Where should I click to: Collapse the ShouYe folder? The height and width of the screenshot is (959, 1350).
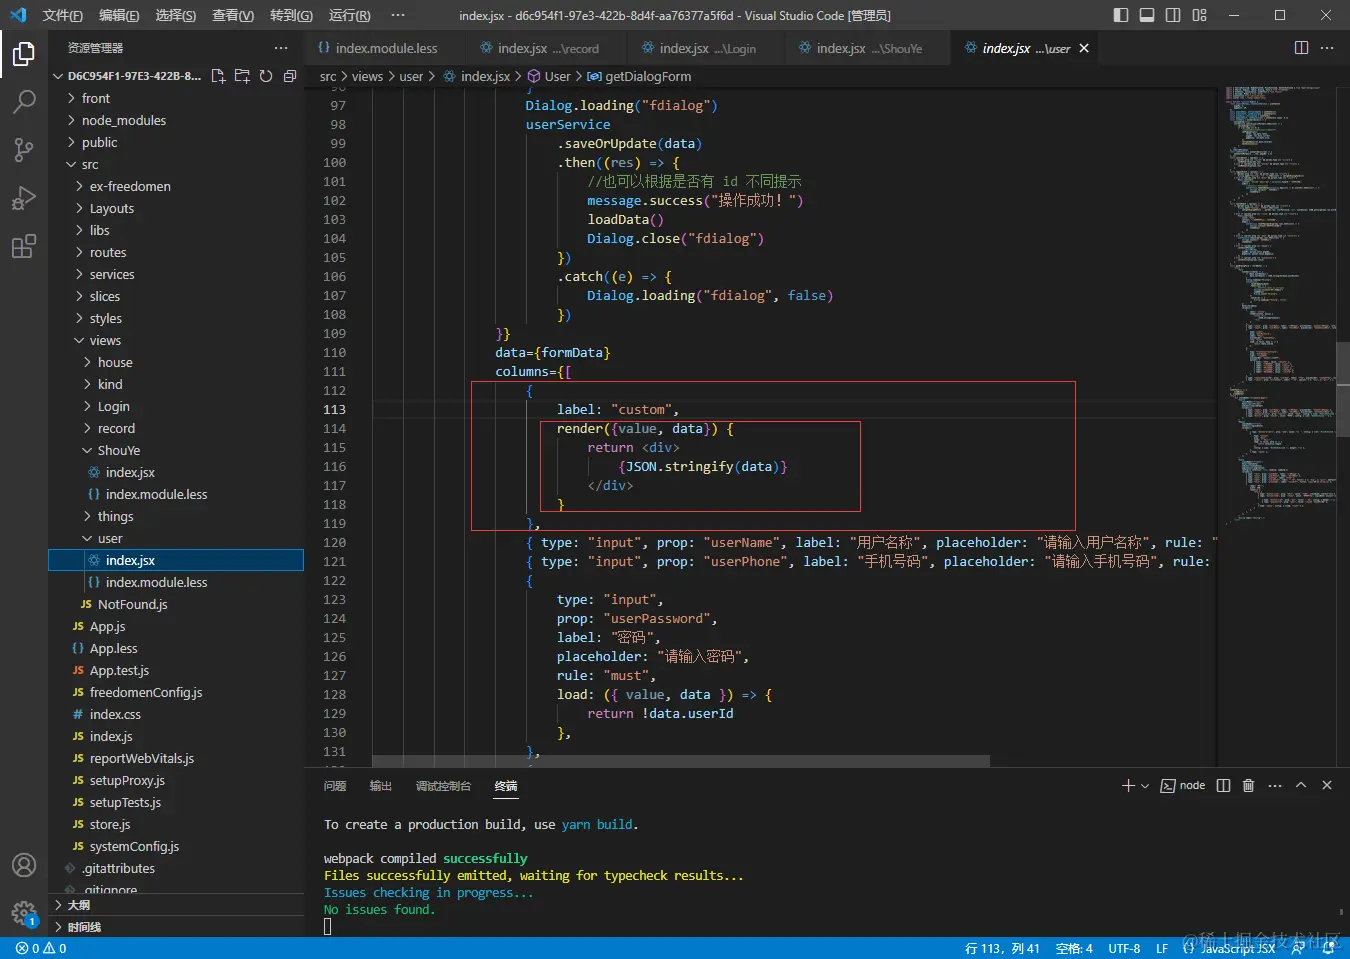(x=118, y=450)
